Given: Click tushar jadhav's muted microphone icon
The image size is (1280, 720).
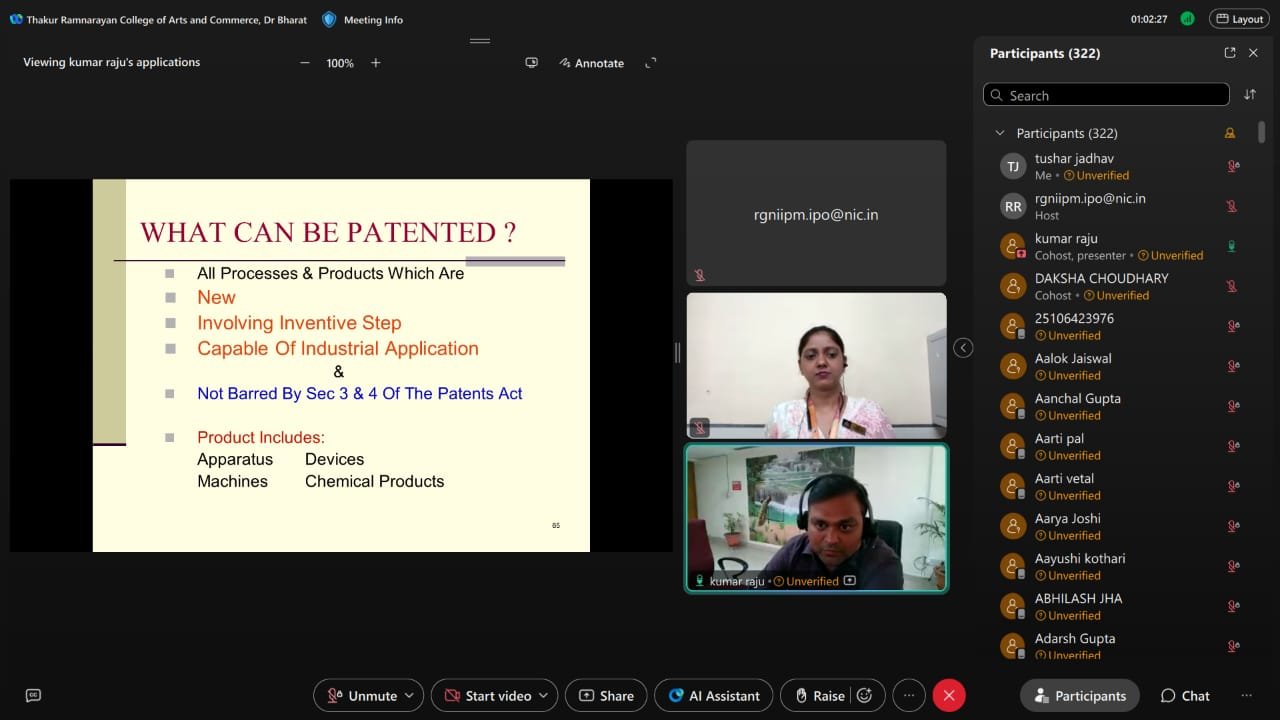Looking at the screenshot, I should [1233, 167].
